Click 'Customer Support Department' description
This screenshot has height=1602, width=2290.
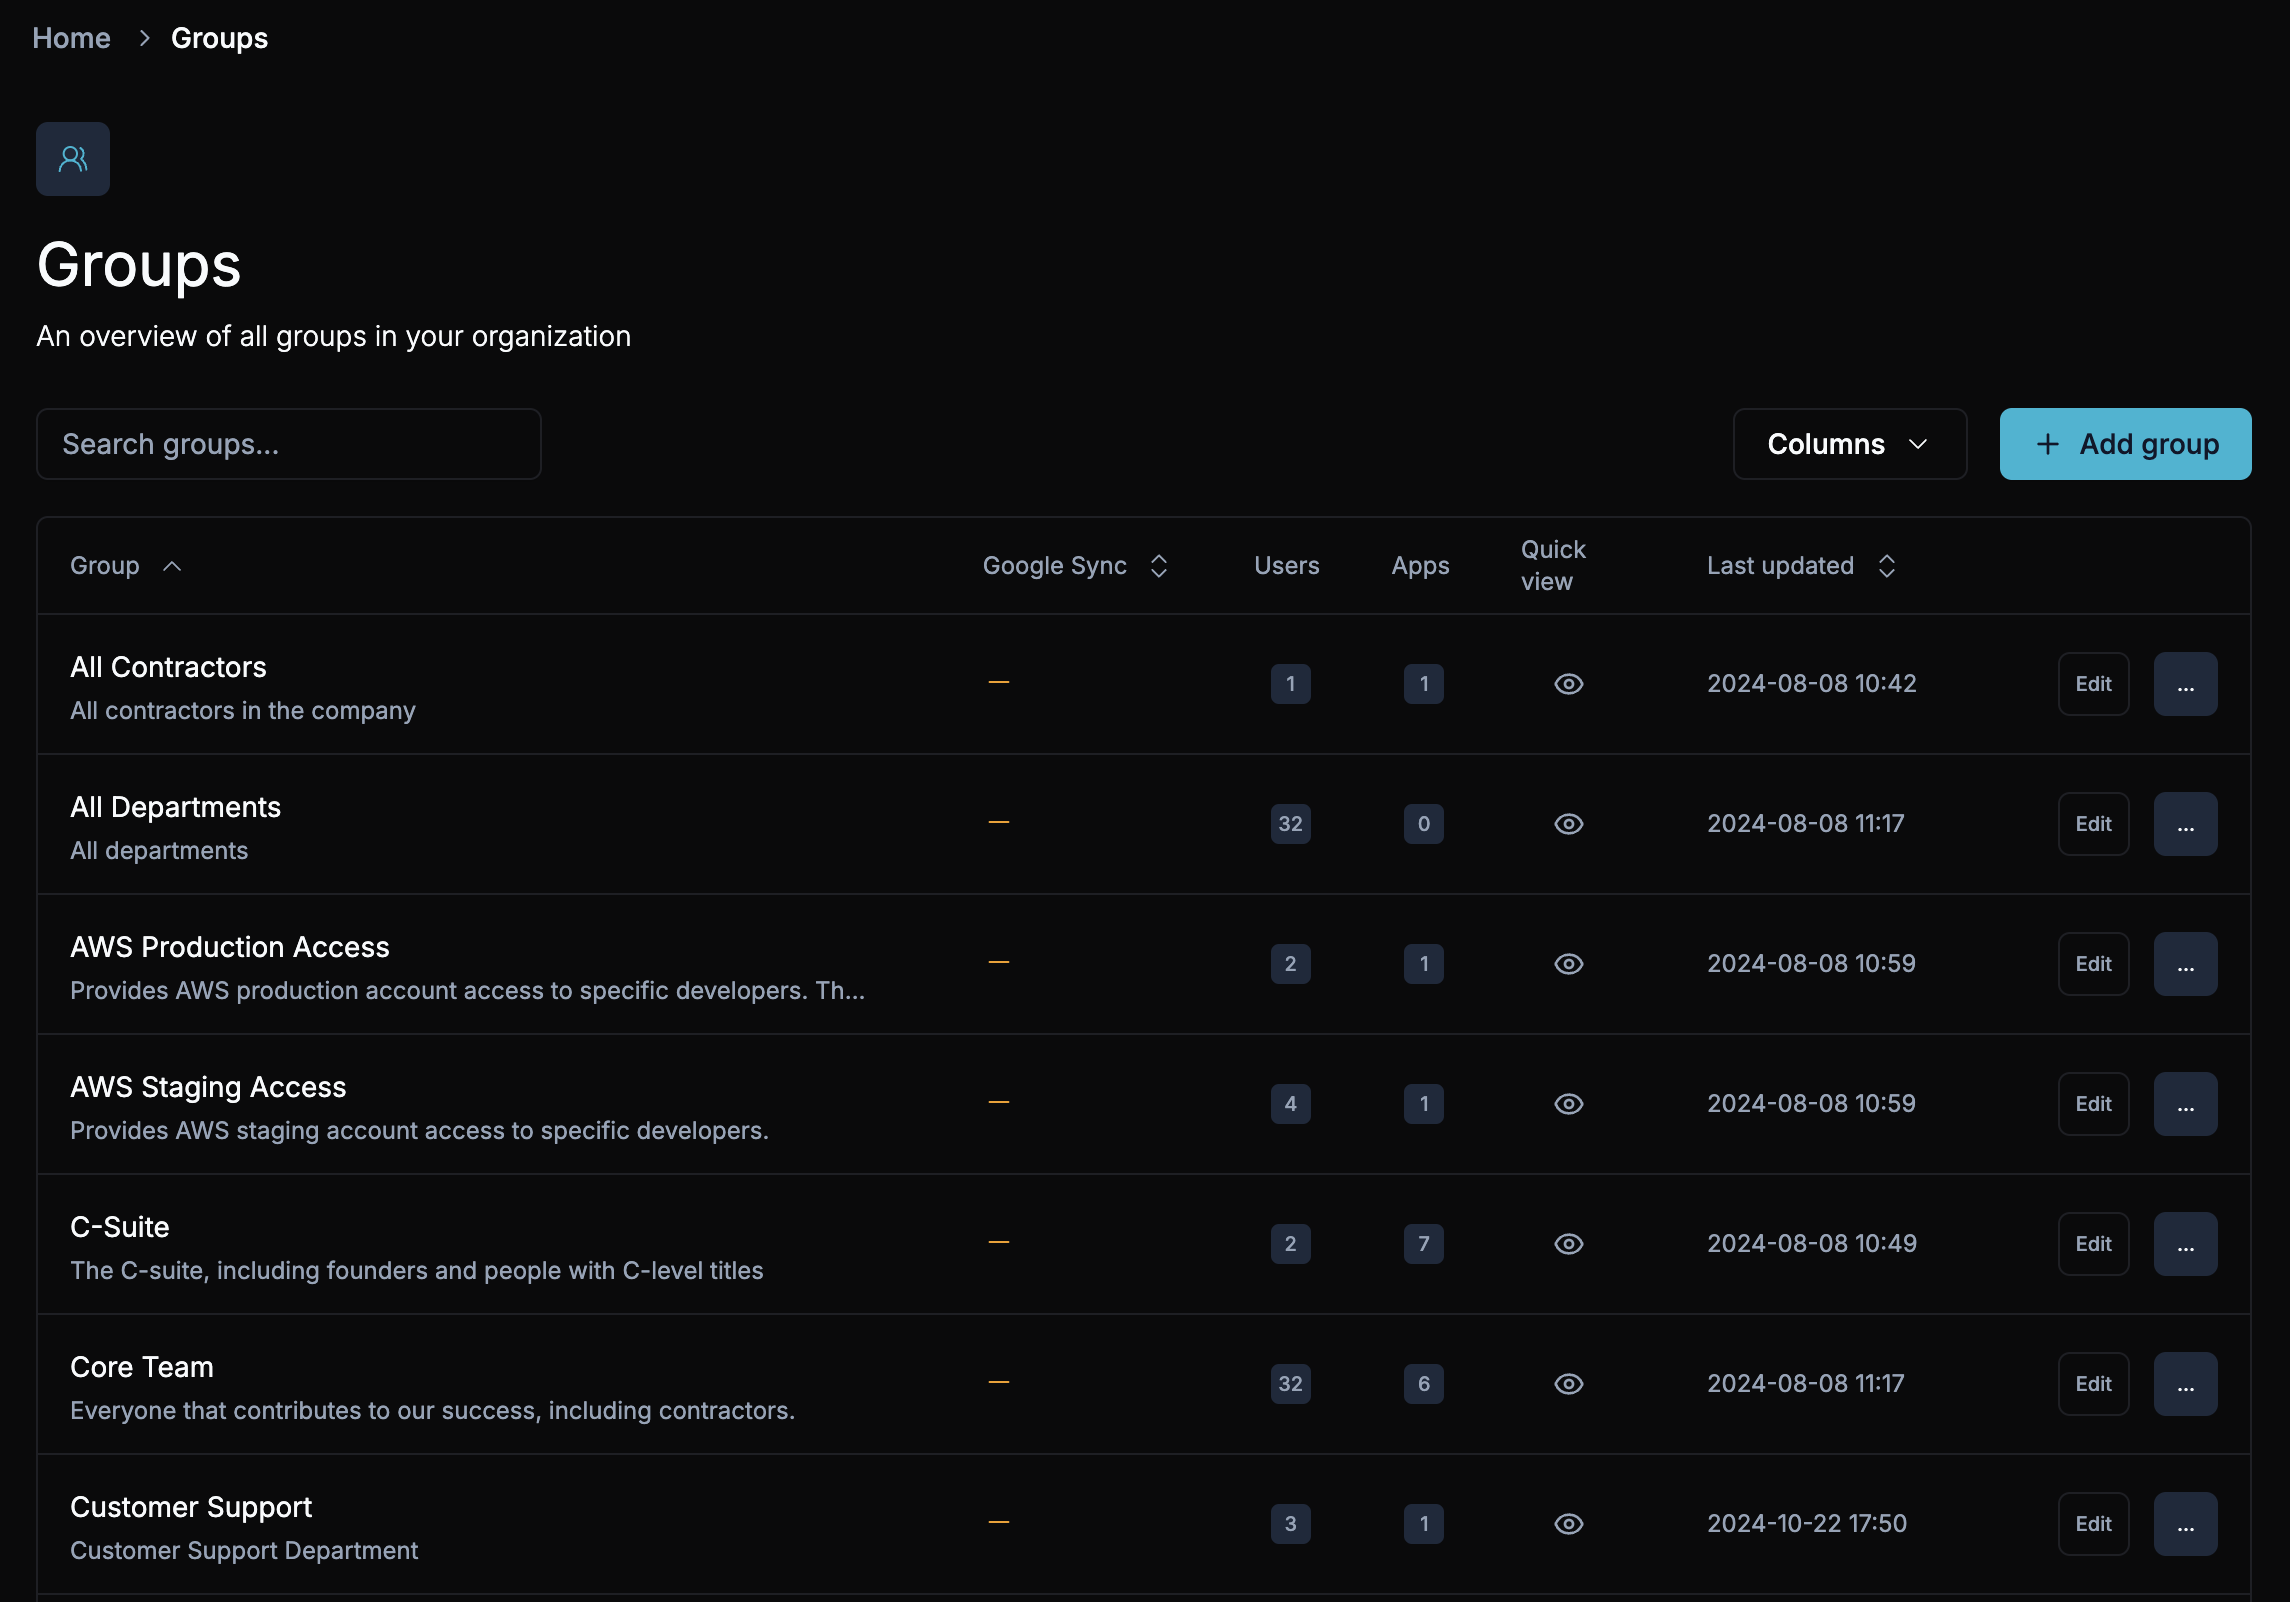point(244,1551)
